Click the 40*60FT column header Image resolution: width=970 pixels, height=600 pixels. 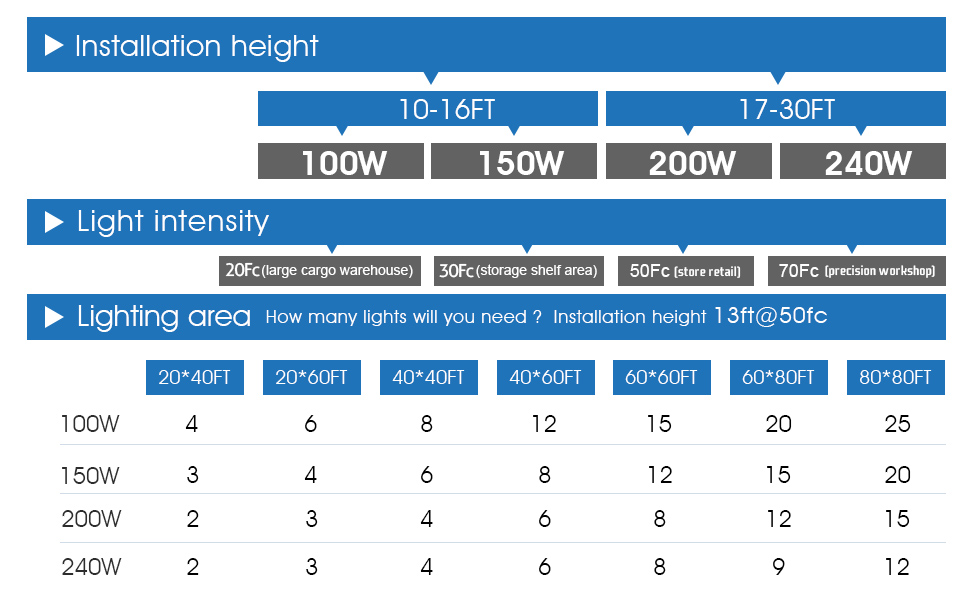tap(545, 377)
